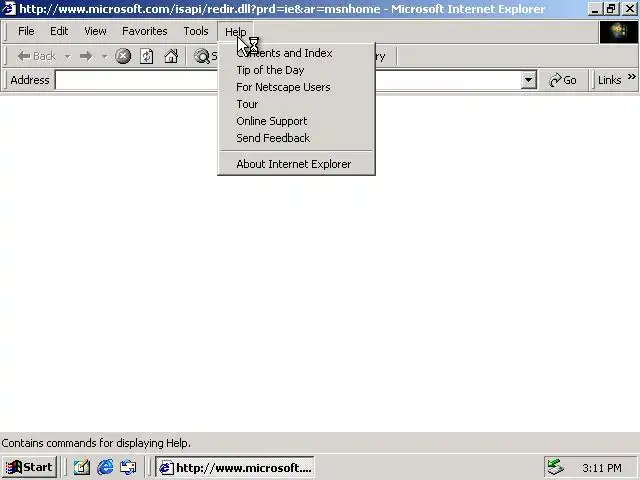
Task: Choose Contents and Index from Help
Action: 296,53
